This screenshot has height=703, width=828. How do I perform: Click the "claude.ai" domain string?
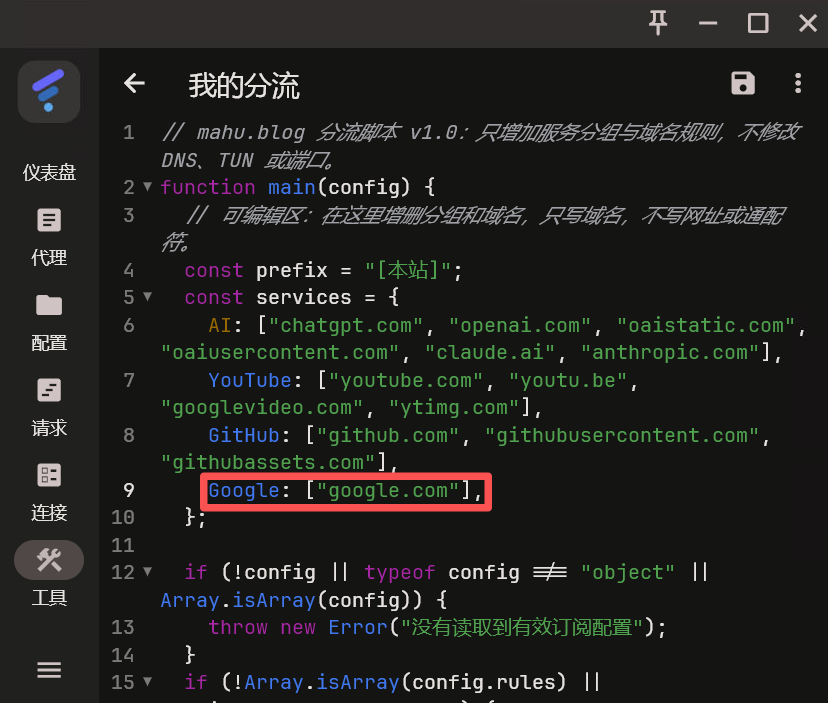coord(490,352)
